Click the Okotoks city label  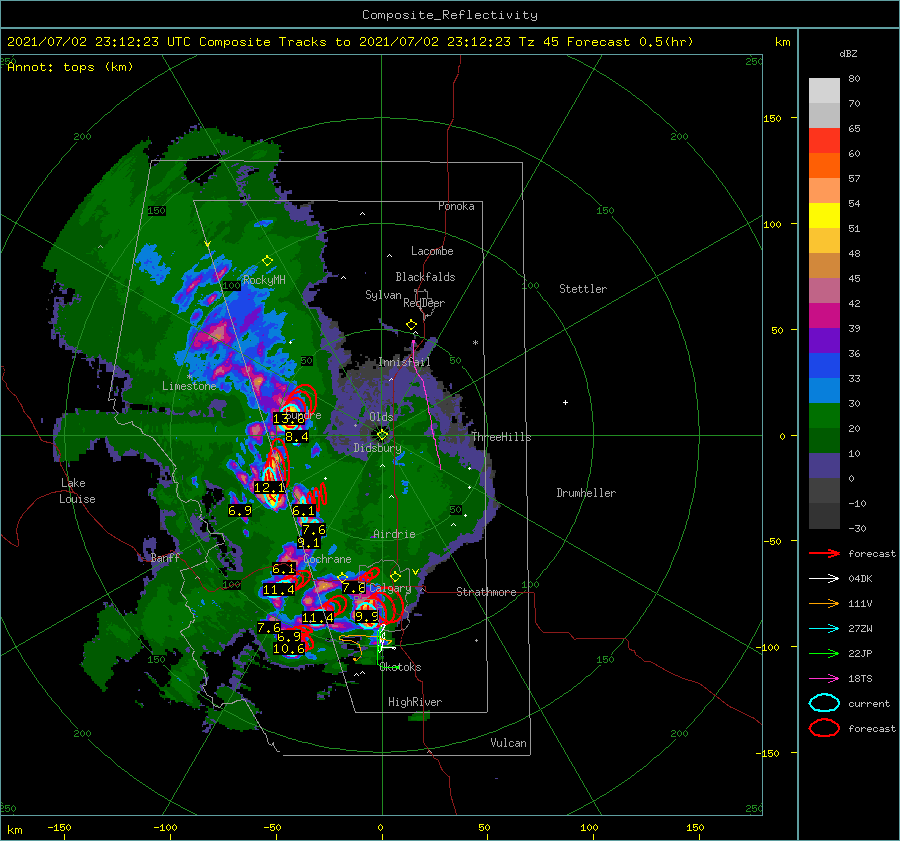400,667
